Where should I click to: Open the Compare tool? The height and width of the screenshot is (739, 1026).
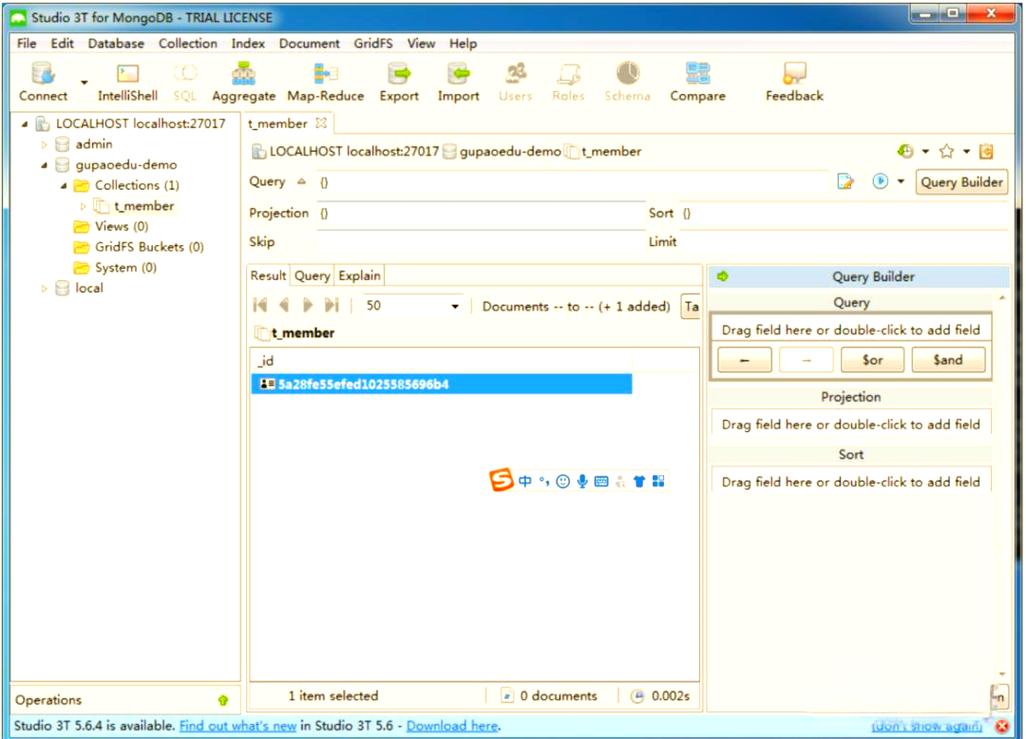click(x=698, y=81)
